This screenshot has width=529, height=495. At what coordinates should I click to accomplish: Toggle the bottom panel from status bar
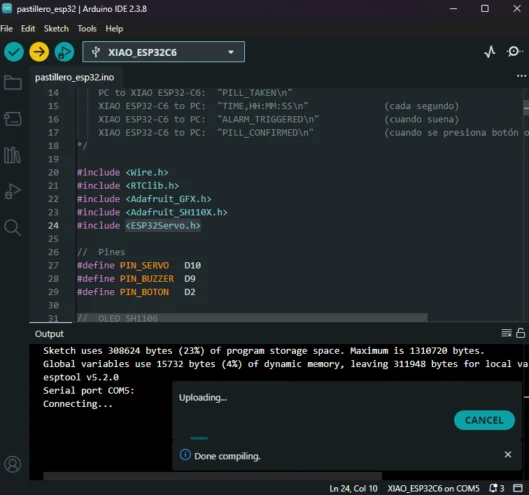[518, 488]
